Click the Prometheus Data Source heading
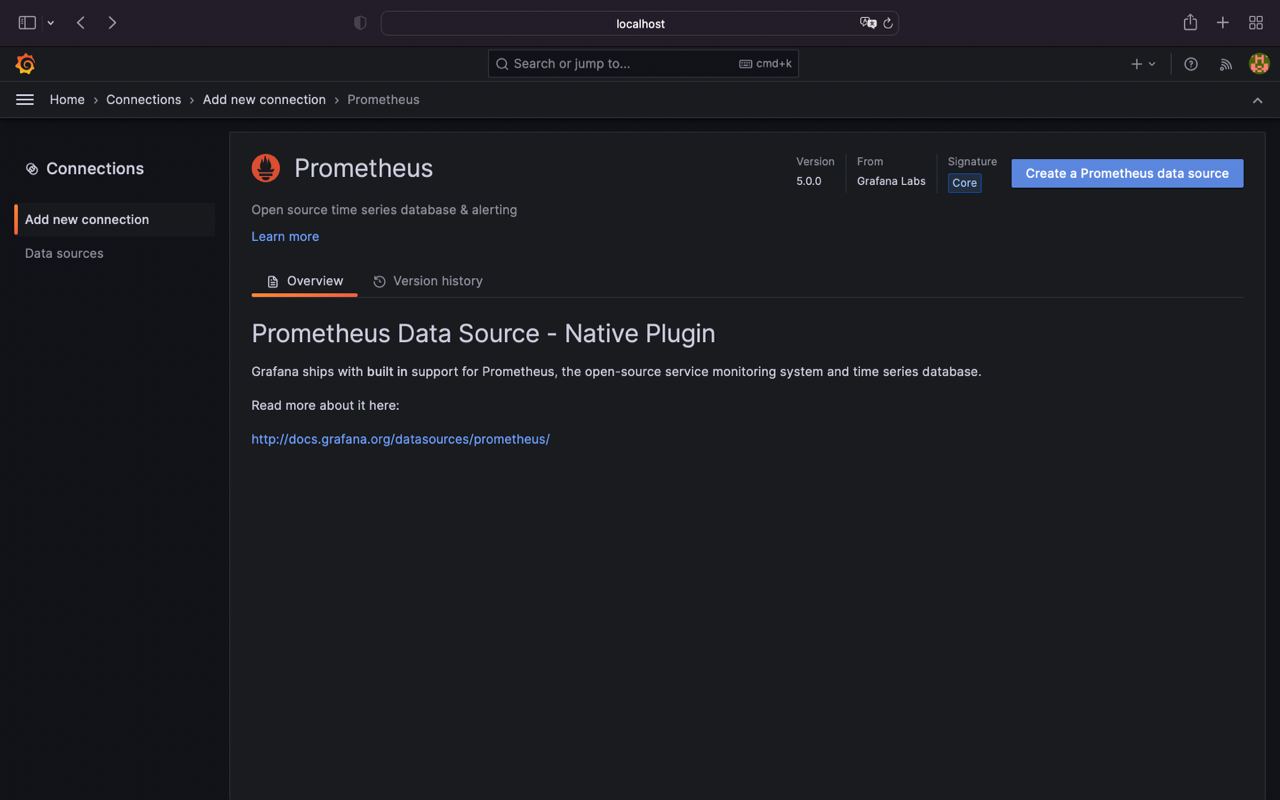The image size is (1280, 800). pos(483,333)
